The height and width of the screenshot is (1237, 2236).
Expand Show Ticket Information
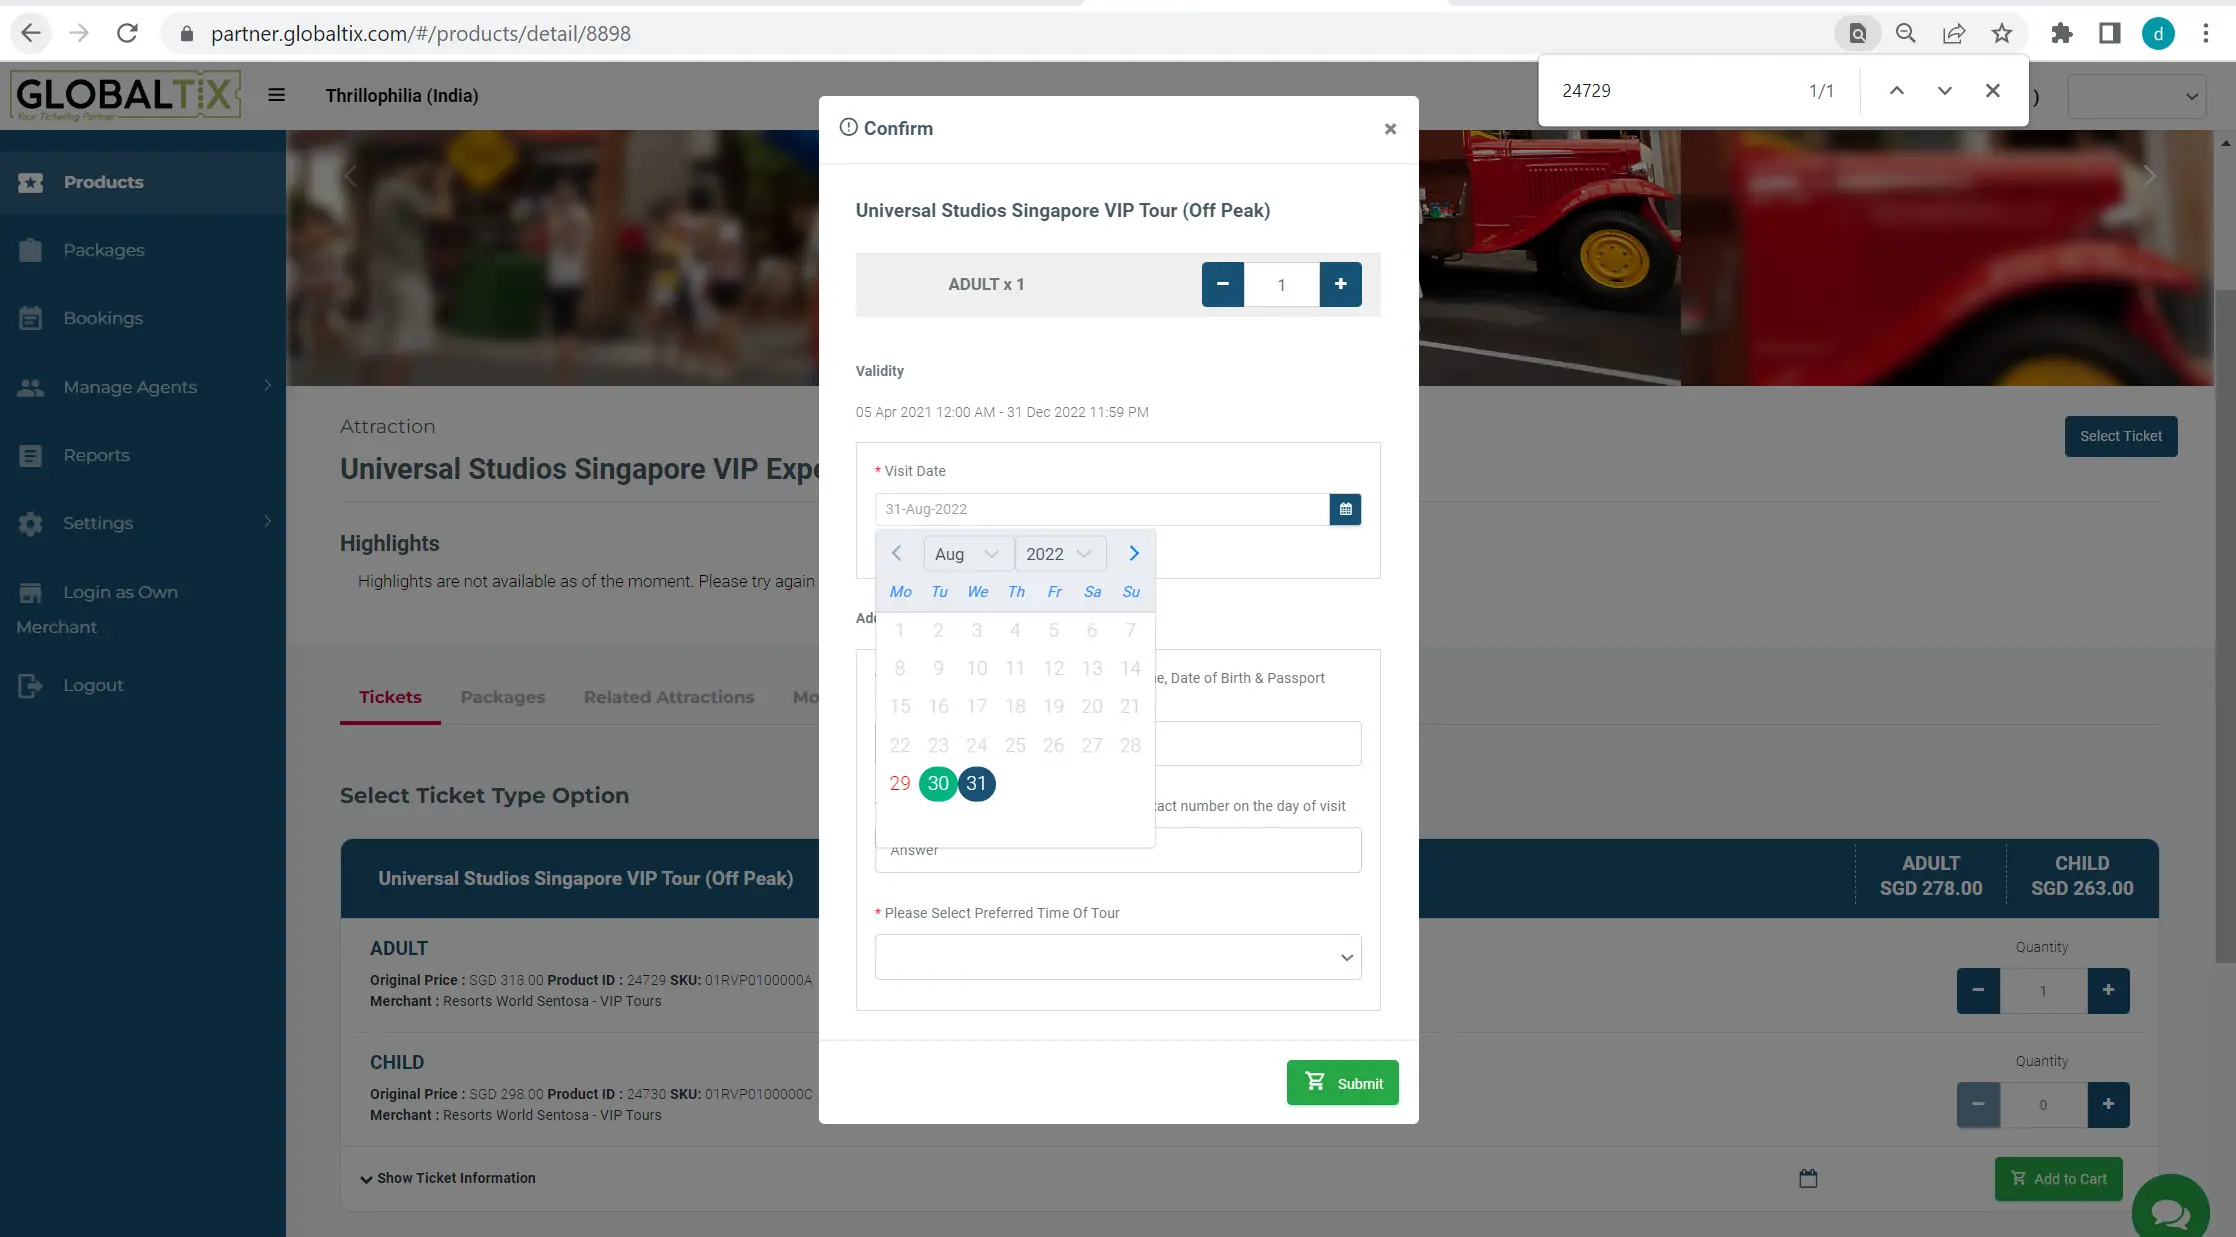(447, 1178)
